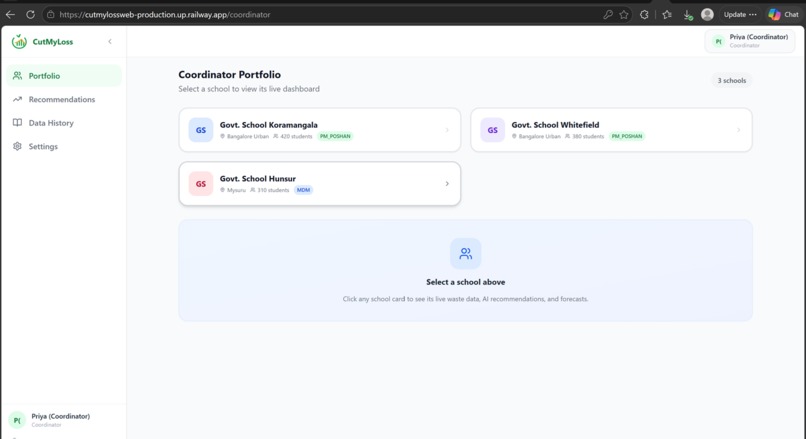Click the people icon in Select a school panel
The image size is (806, 439).
[x=466, y=253]
